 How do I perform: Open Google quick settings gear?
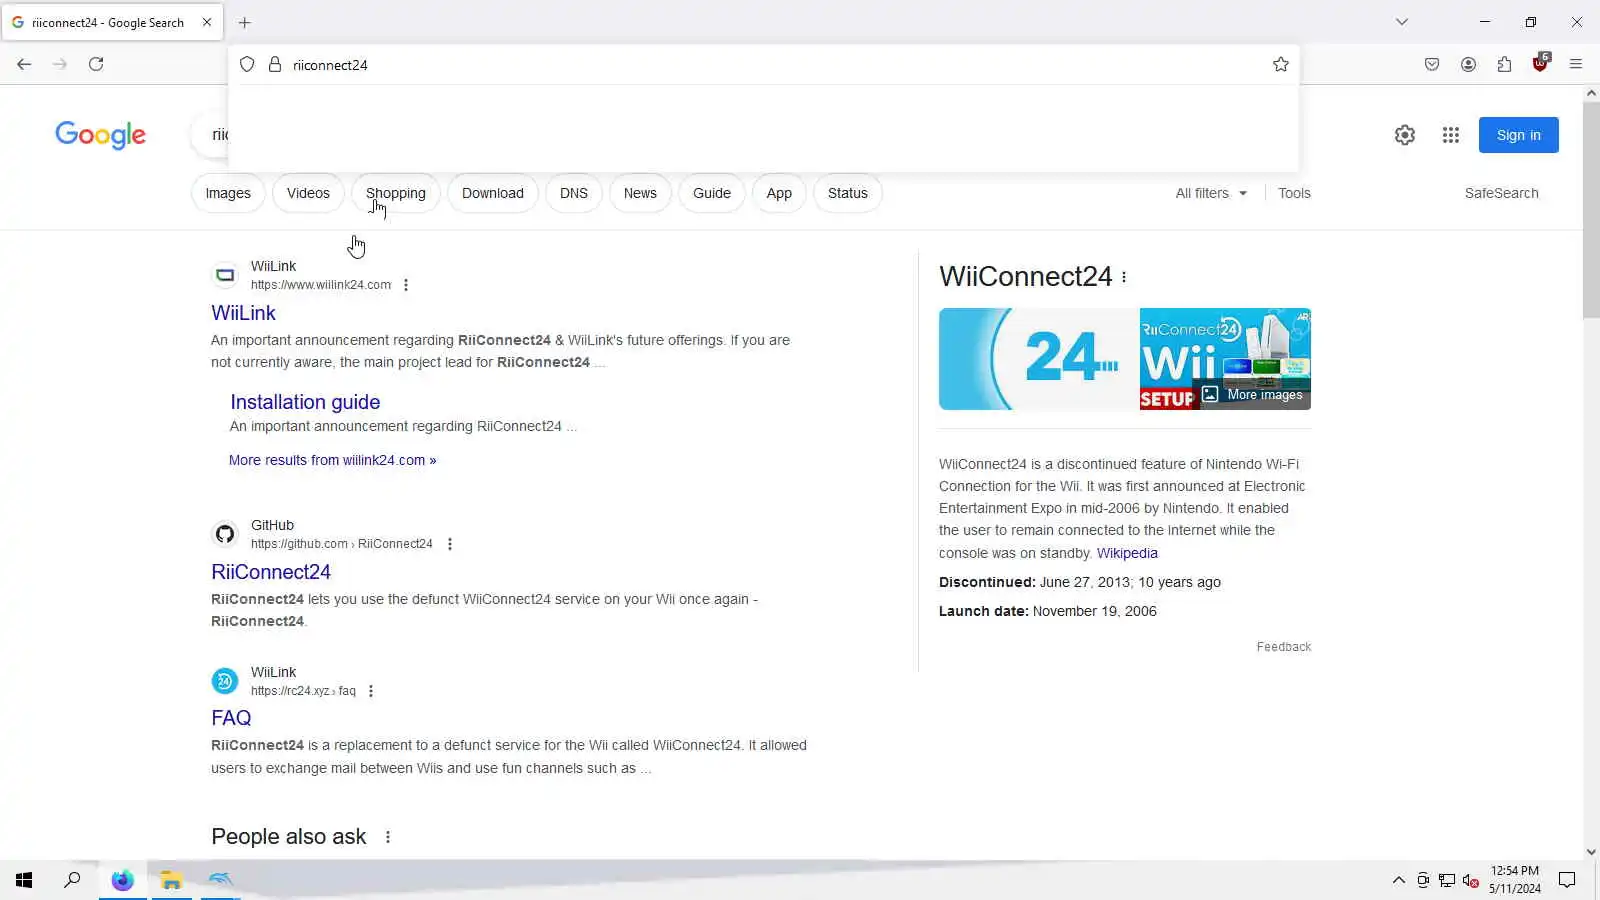point(1405,135)
